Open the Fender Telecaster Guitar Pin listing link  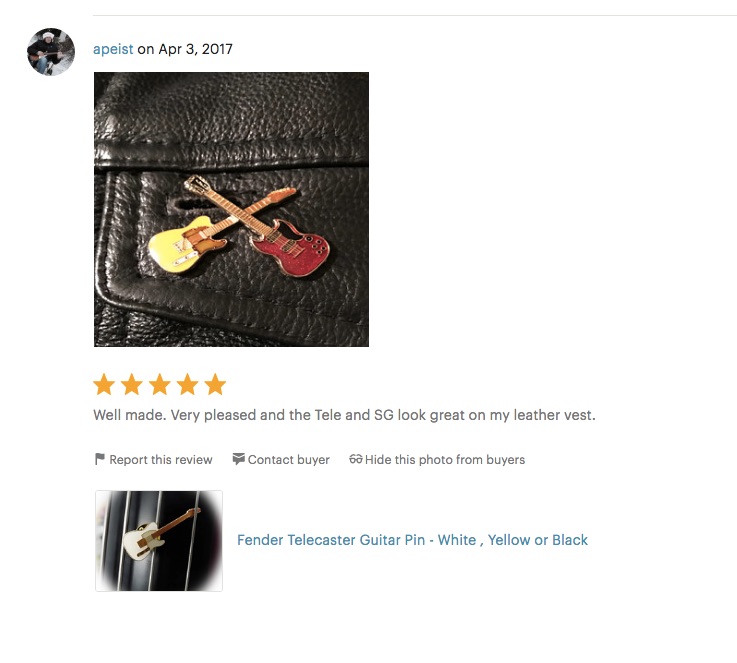pos(412,540)
